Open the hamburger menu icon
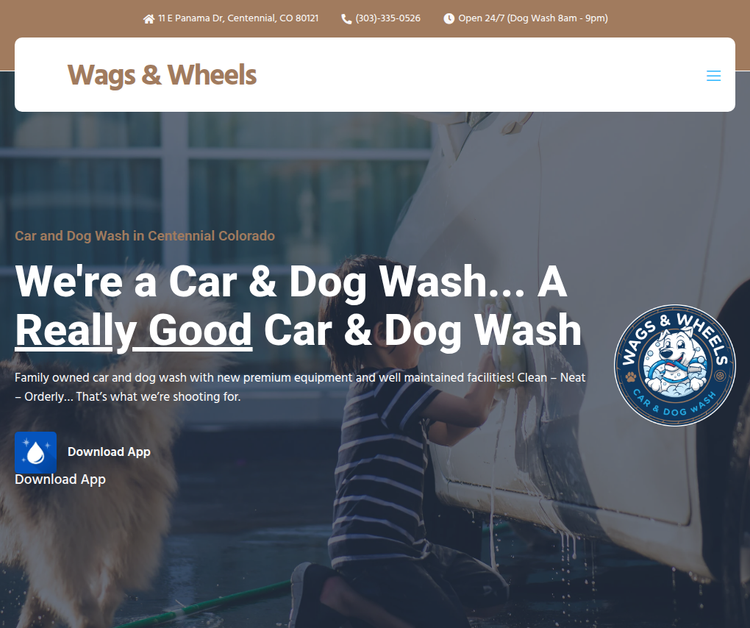This screenshot has width=750, height=628. coord(713,76)
